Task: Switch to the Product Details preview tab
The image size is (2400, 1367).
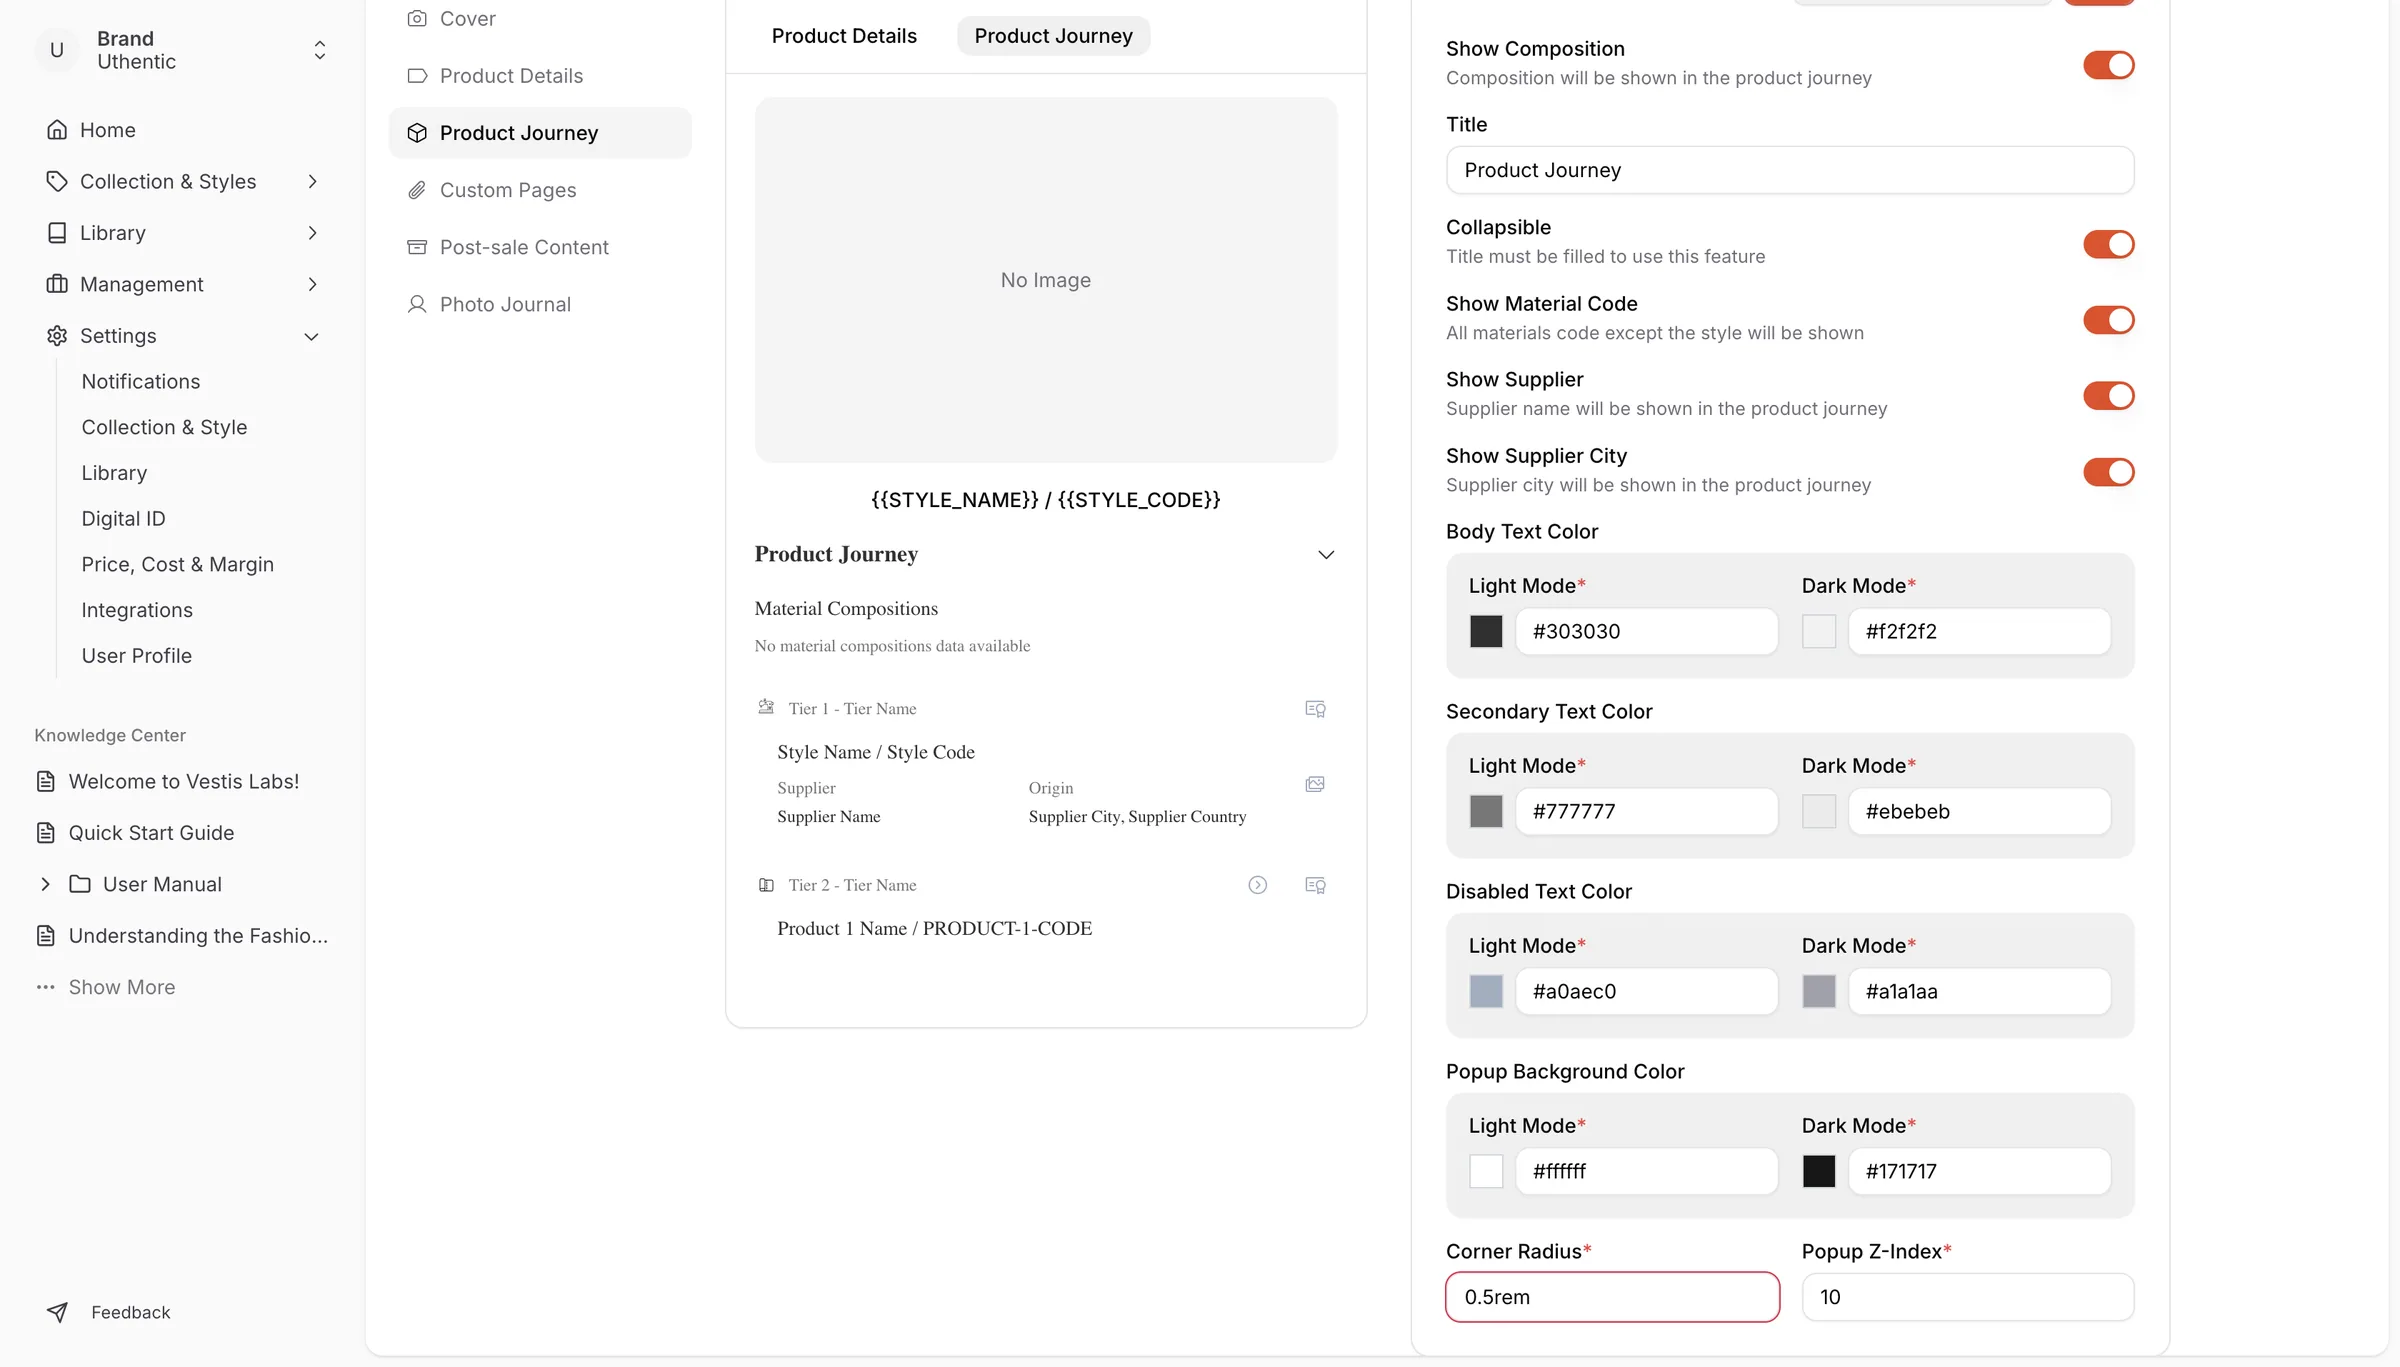Action: tap(844, 36)
